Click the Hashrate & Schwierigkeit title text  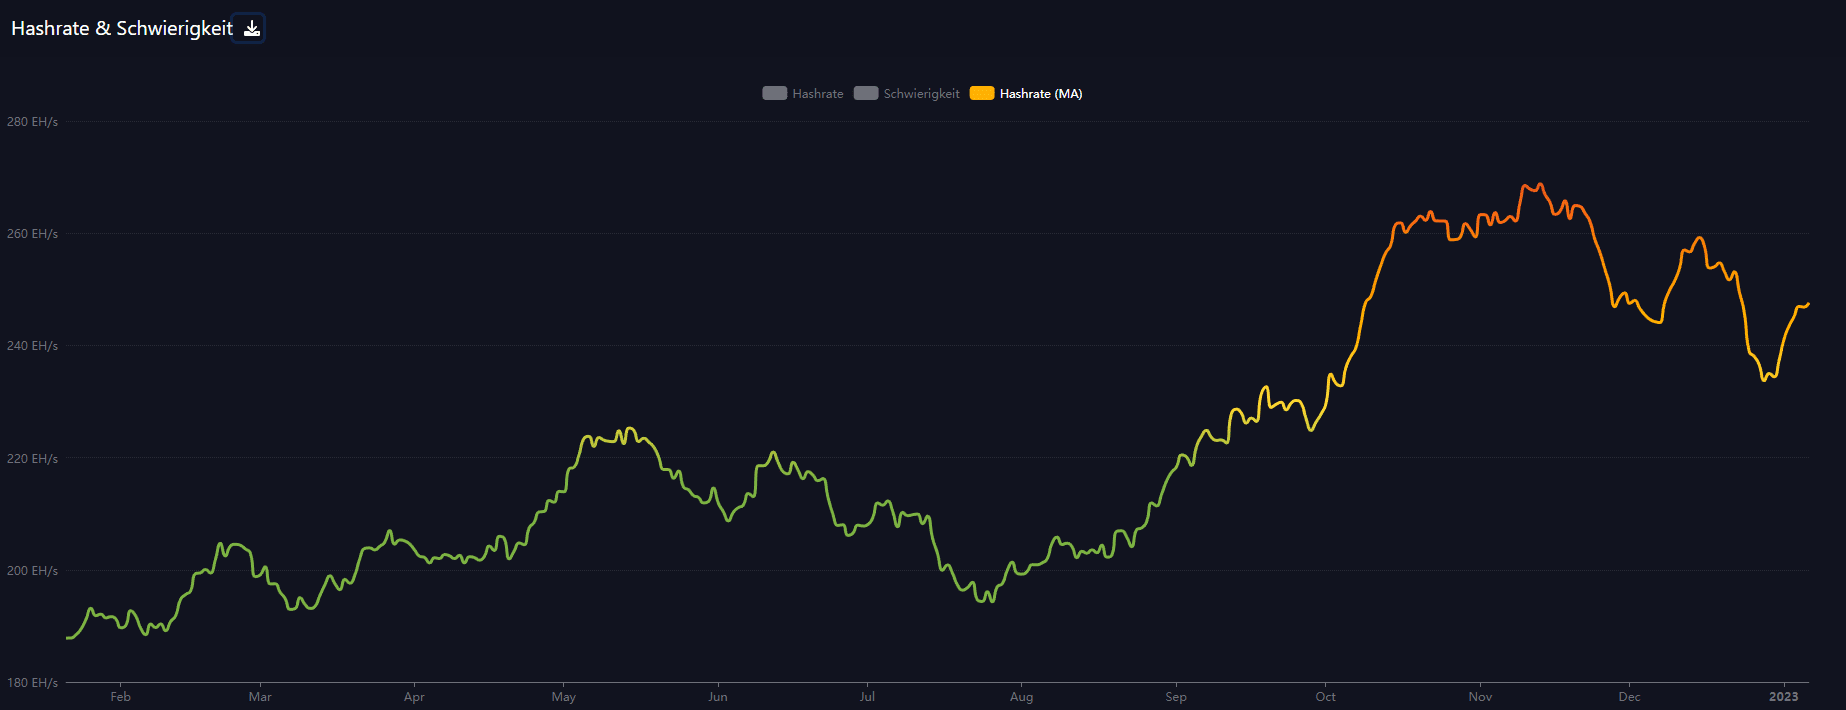121,29
